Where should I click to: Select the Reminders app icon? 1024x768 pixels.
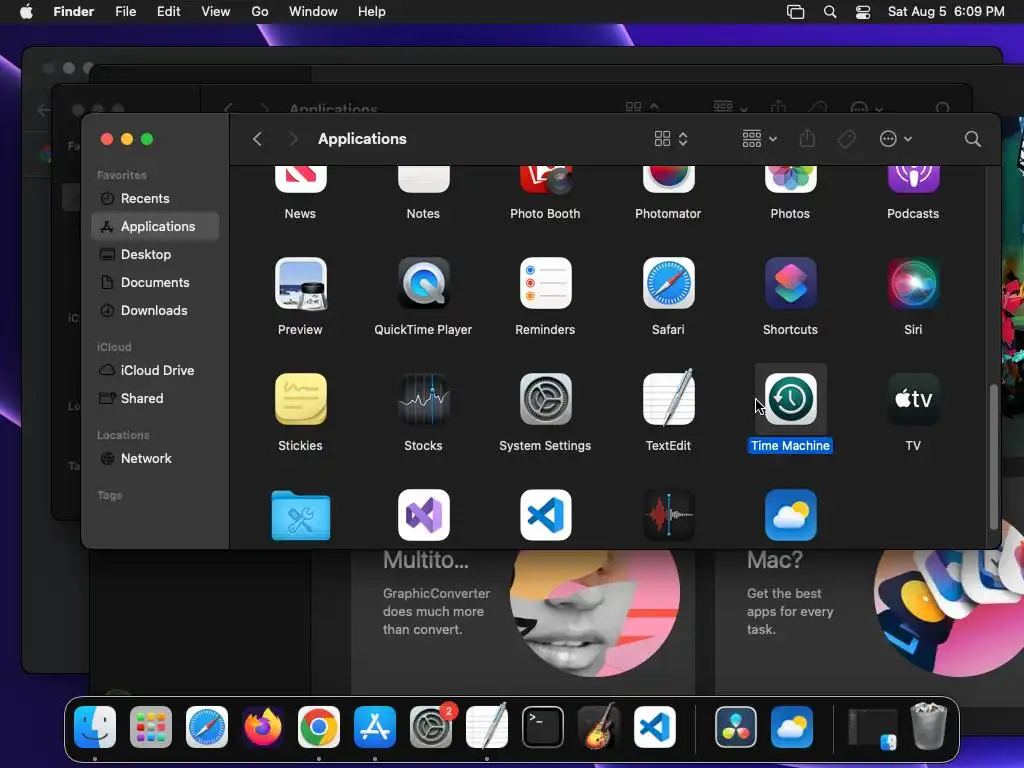click(545, 283)
